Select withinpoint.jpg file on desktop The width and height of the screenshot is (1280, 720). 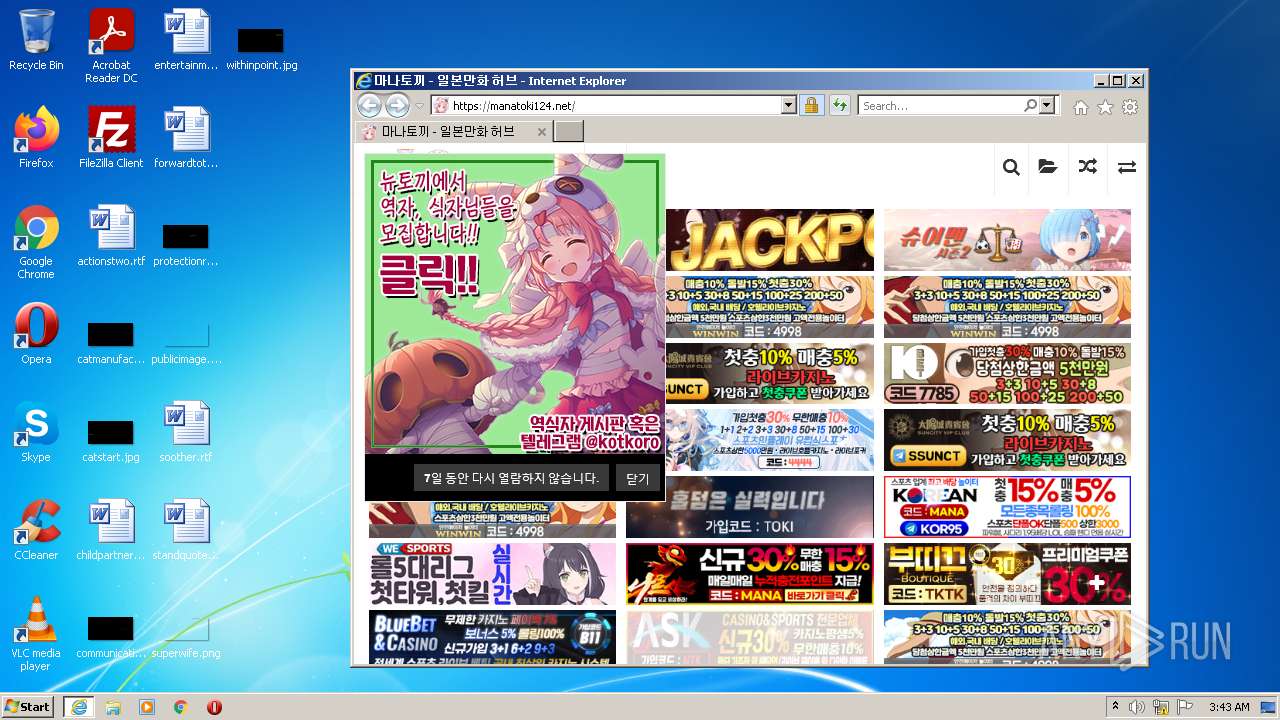pyautogui.click(x=261, y=46)
